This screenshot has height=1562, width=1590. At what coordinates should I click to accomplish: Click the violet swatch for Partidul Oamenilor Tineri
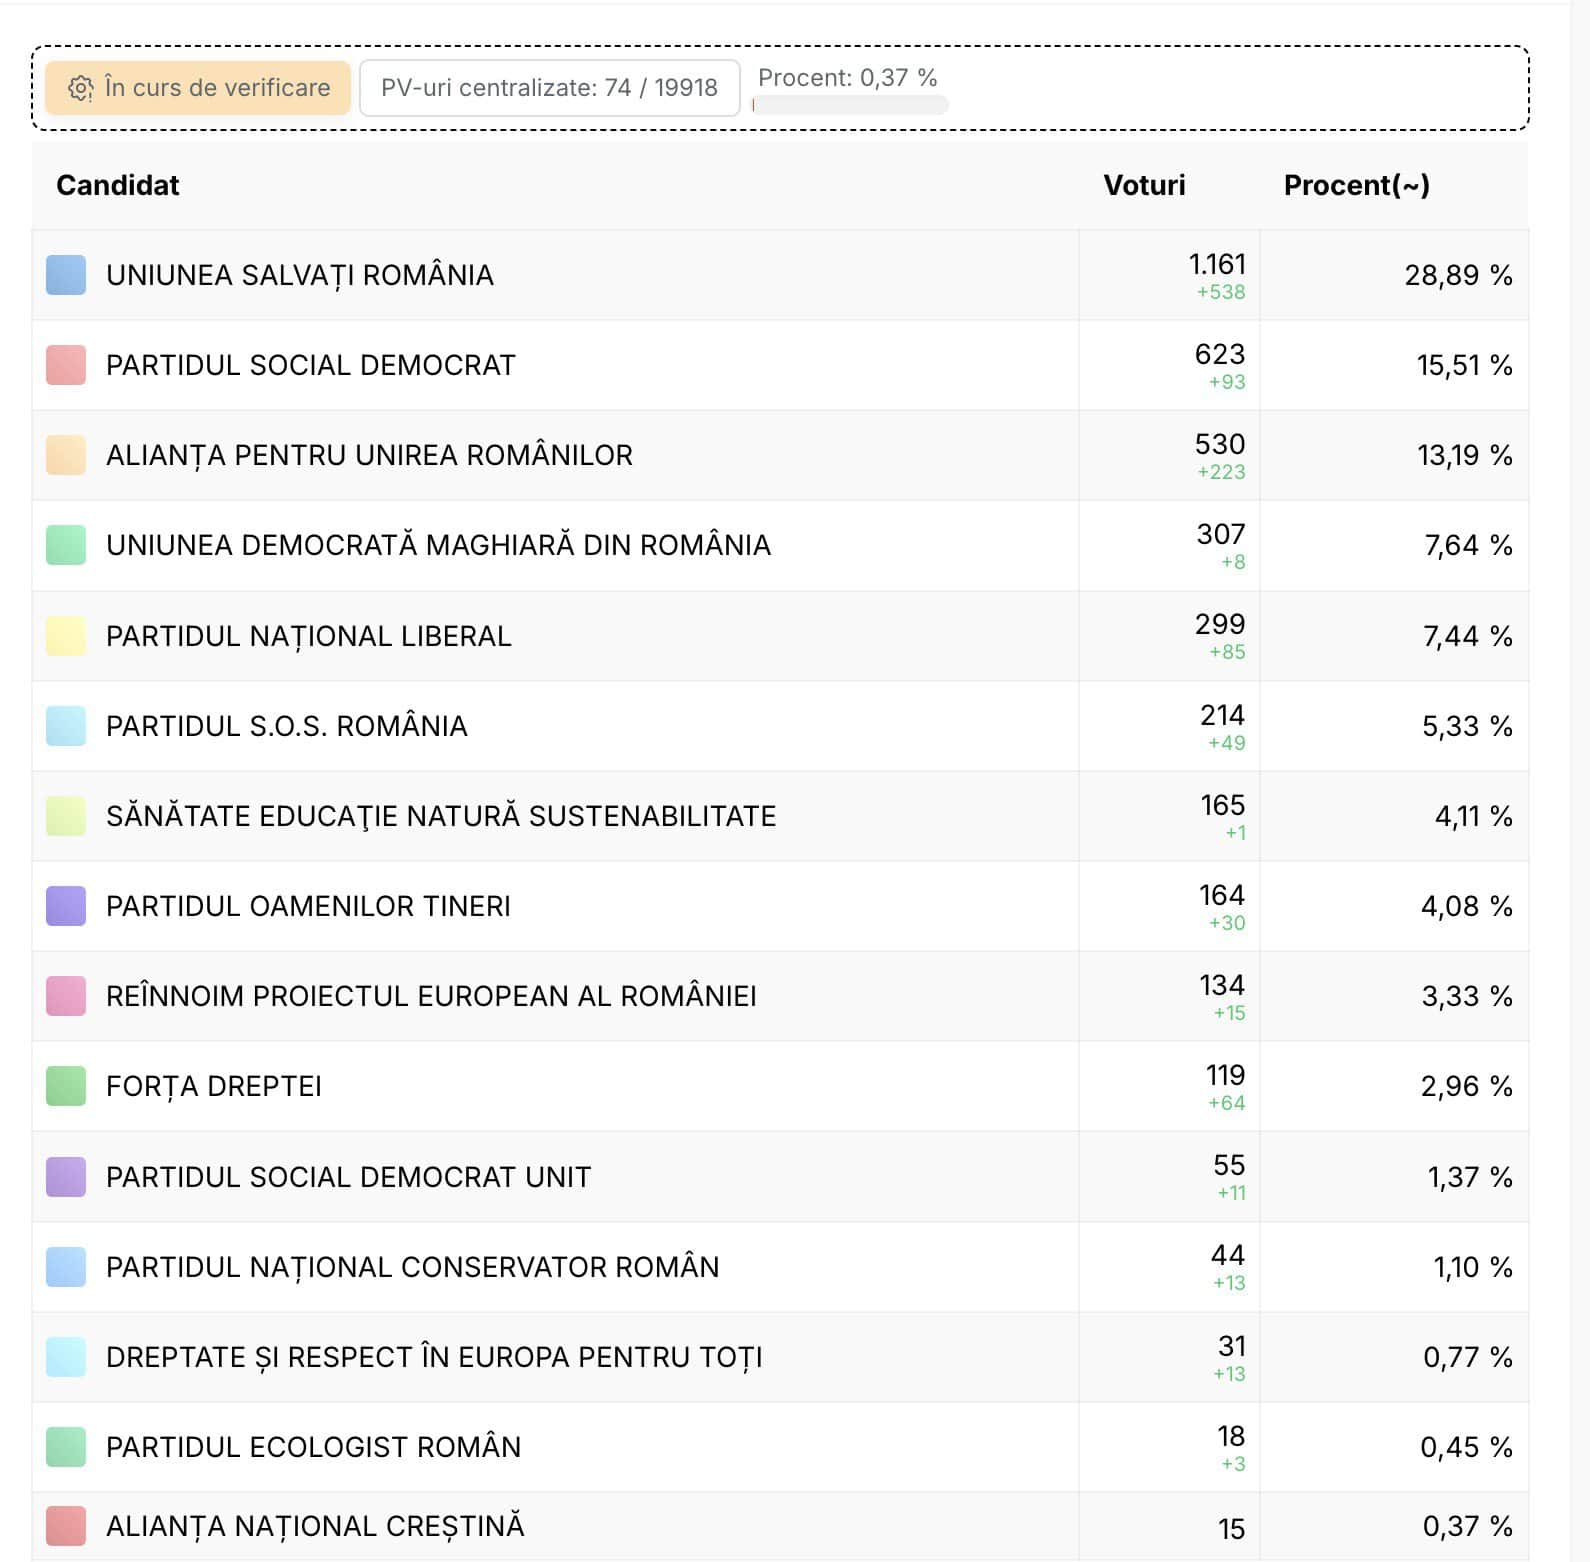click(x=66, y=906)
